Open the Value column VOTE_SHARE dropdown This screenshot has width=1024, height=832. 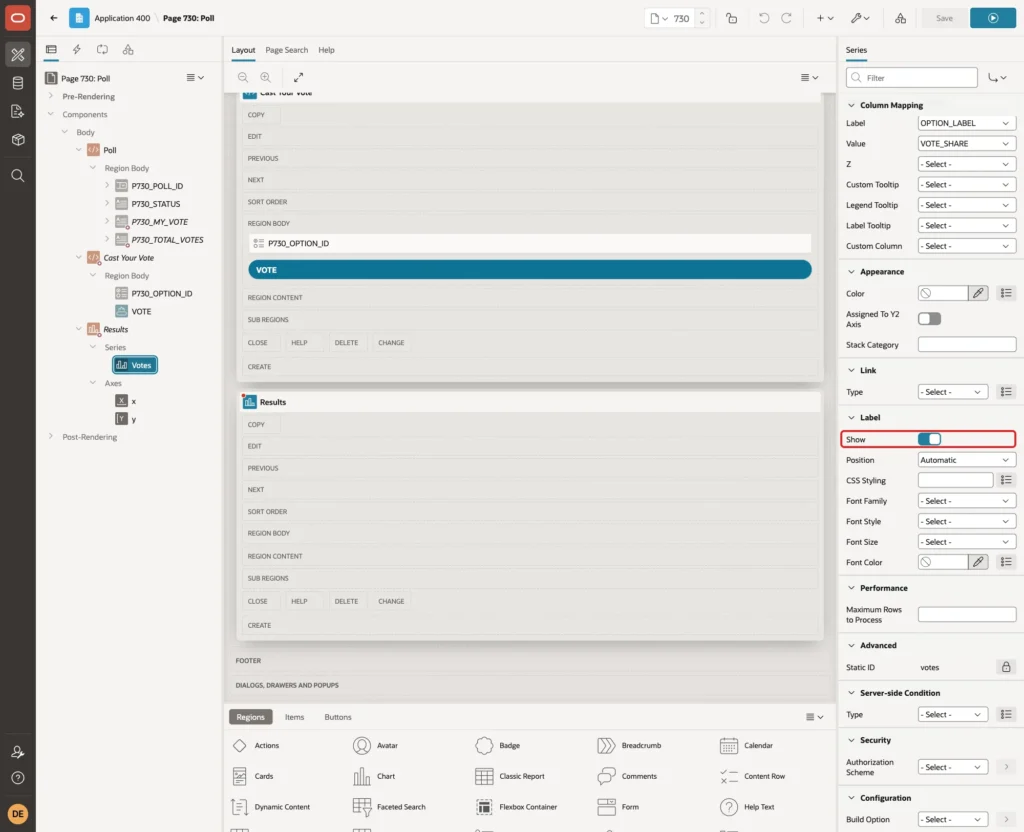(x=967, y=144)
